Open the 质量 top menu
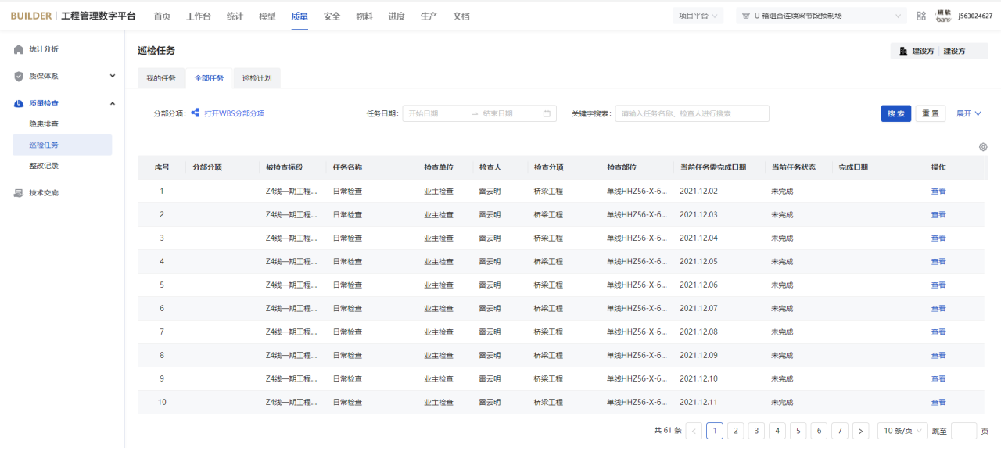Screen dimensions: 1001x449 click(299, 17)
